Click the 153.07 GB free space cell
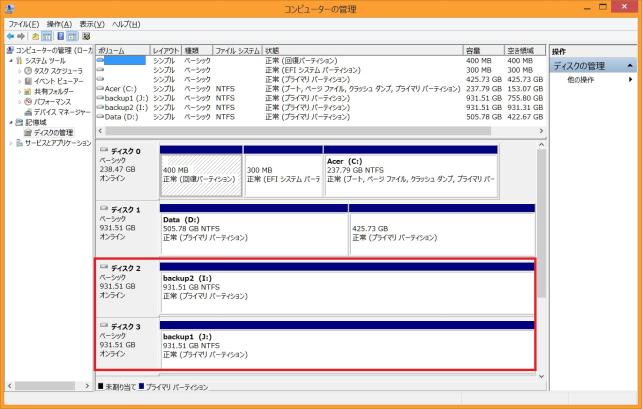 525,88
